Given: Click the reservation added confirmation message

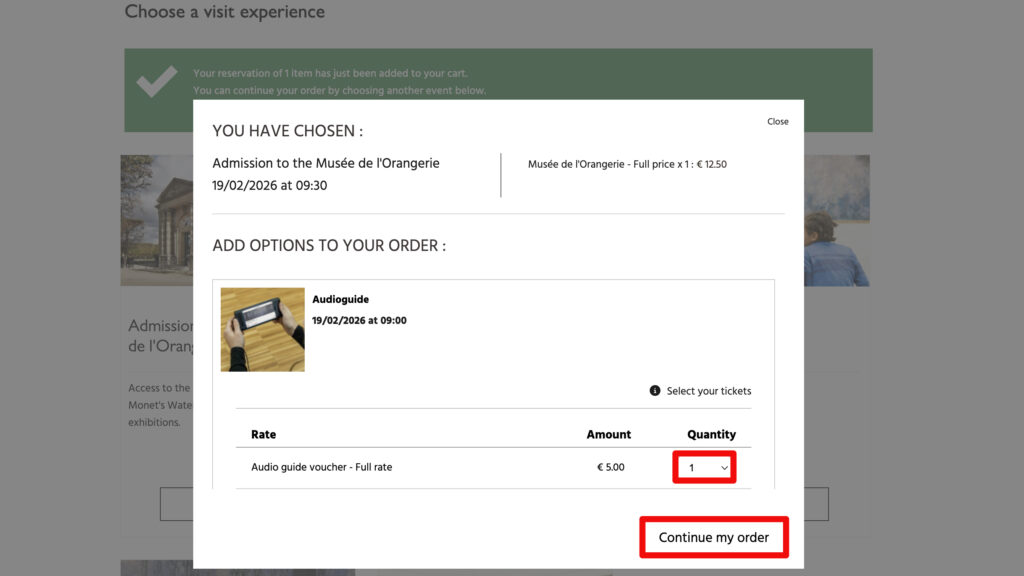Looking at the screenshot, I should (x=330, y=73).
